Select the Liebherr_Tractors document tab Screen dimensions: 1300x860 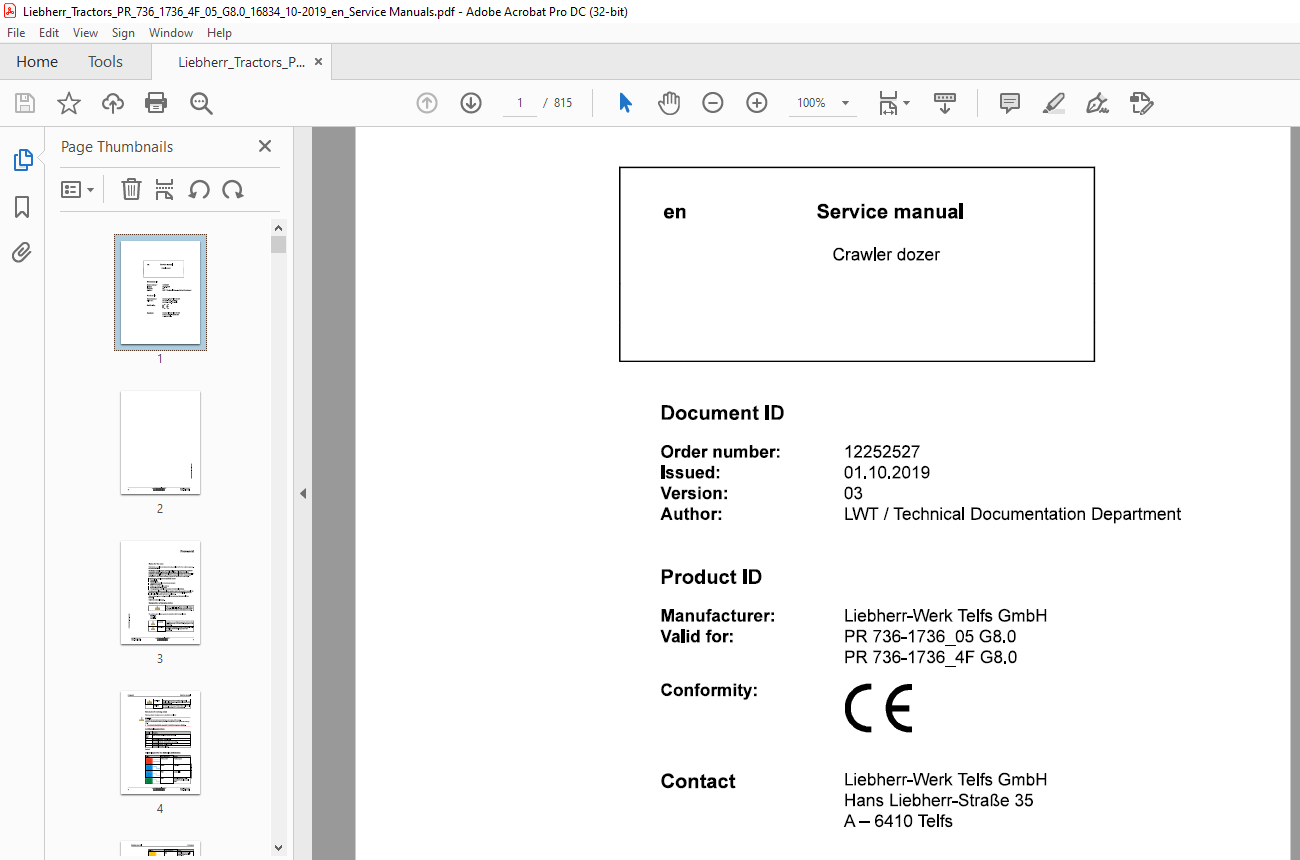click(241, 62)
